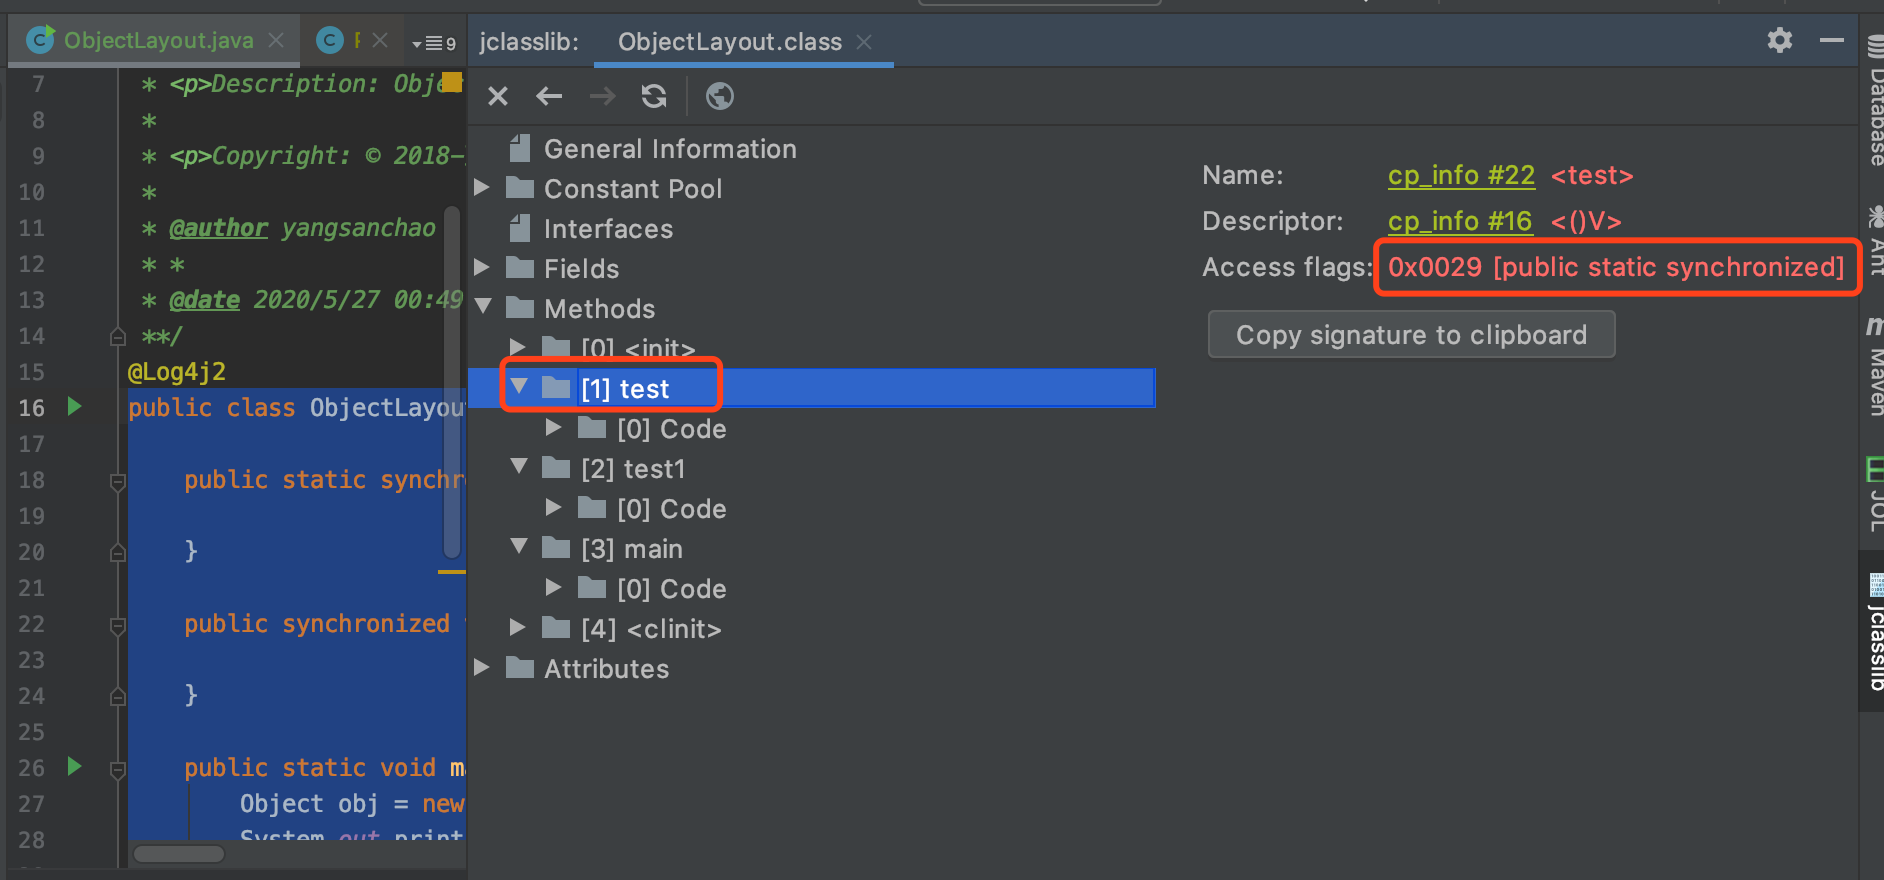This screenshot has width=1884, height=880.
Task: Run the ObjectLayout class via gutter arrow
Action: coord(74,407)
